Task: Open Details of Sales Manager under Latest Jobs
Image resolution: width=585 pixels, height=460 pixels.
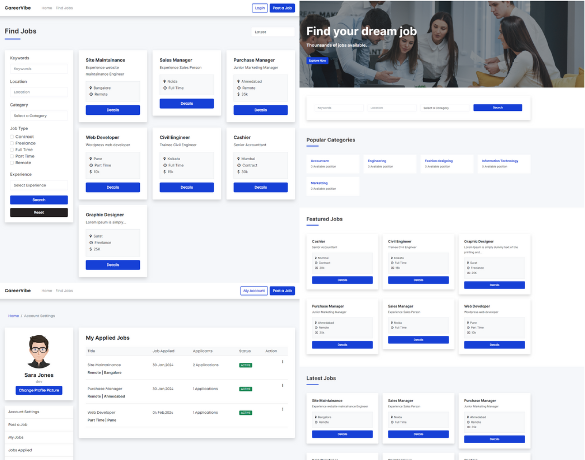Action: [418, 434]
